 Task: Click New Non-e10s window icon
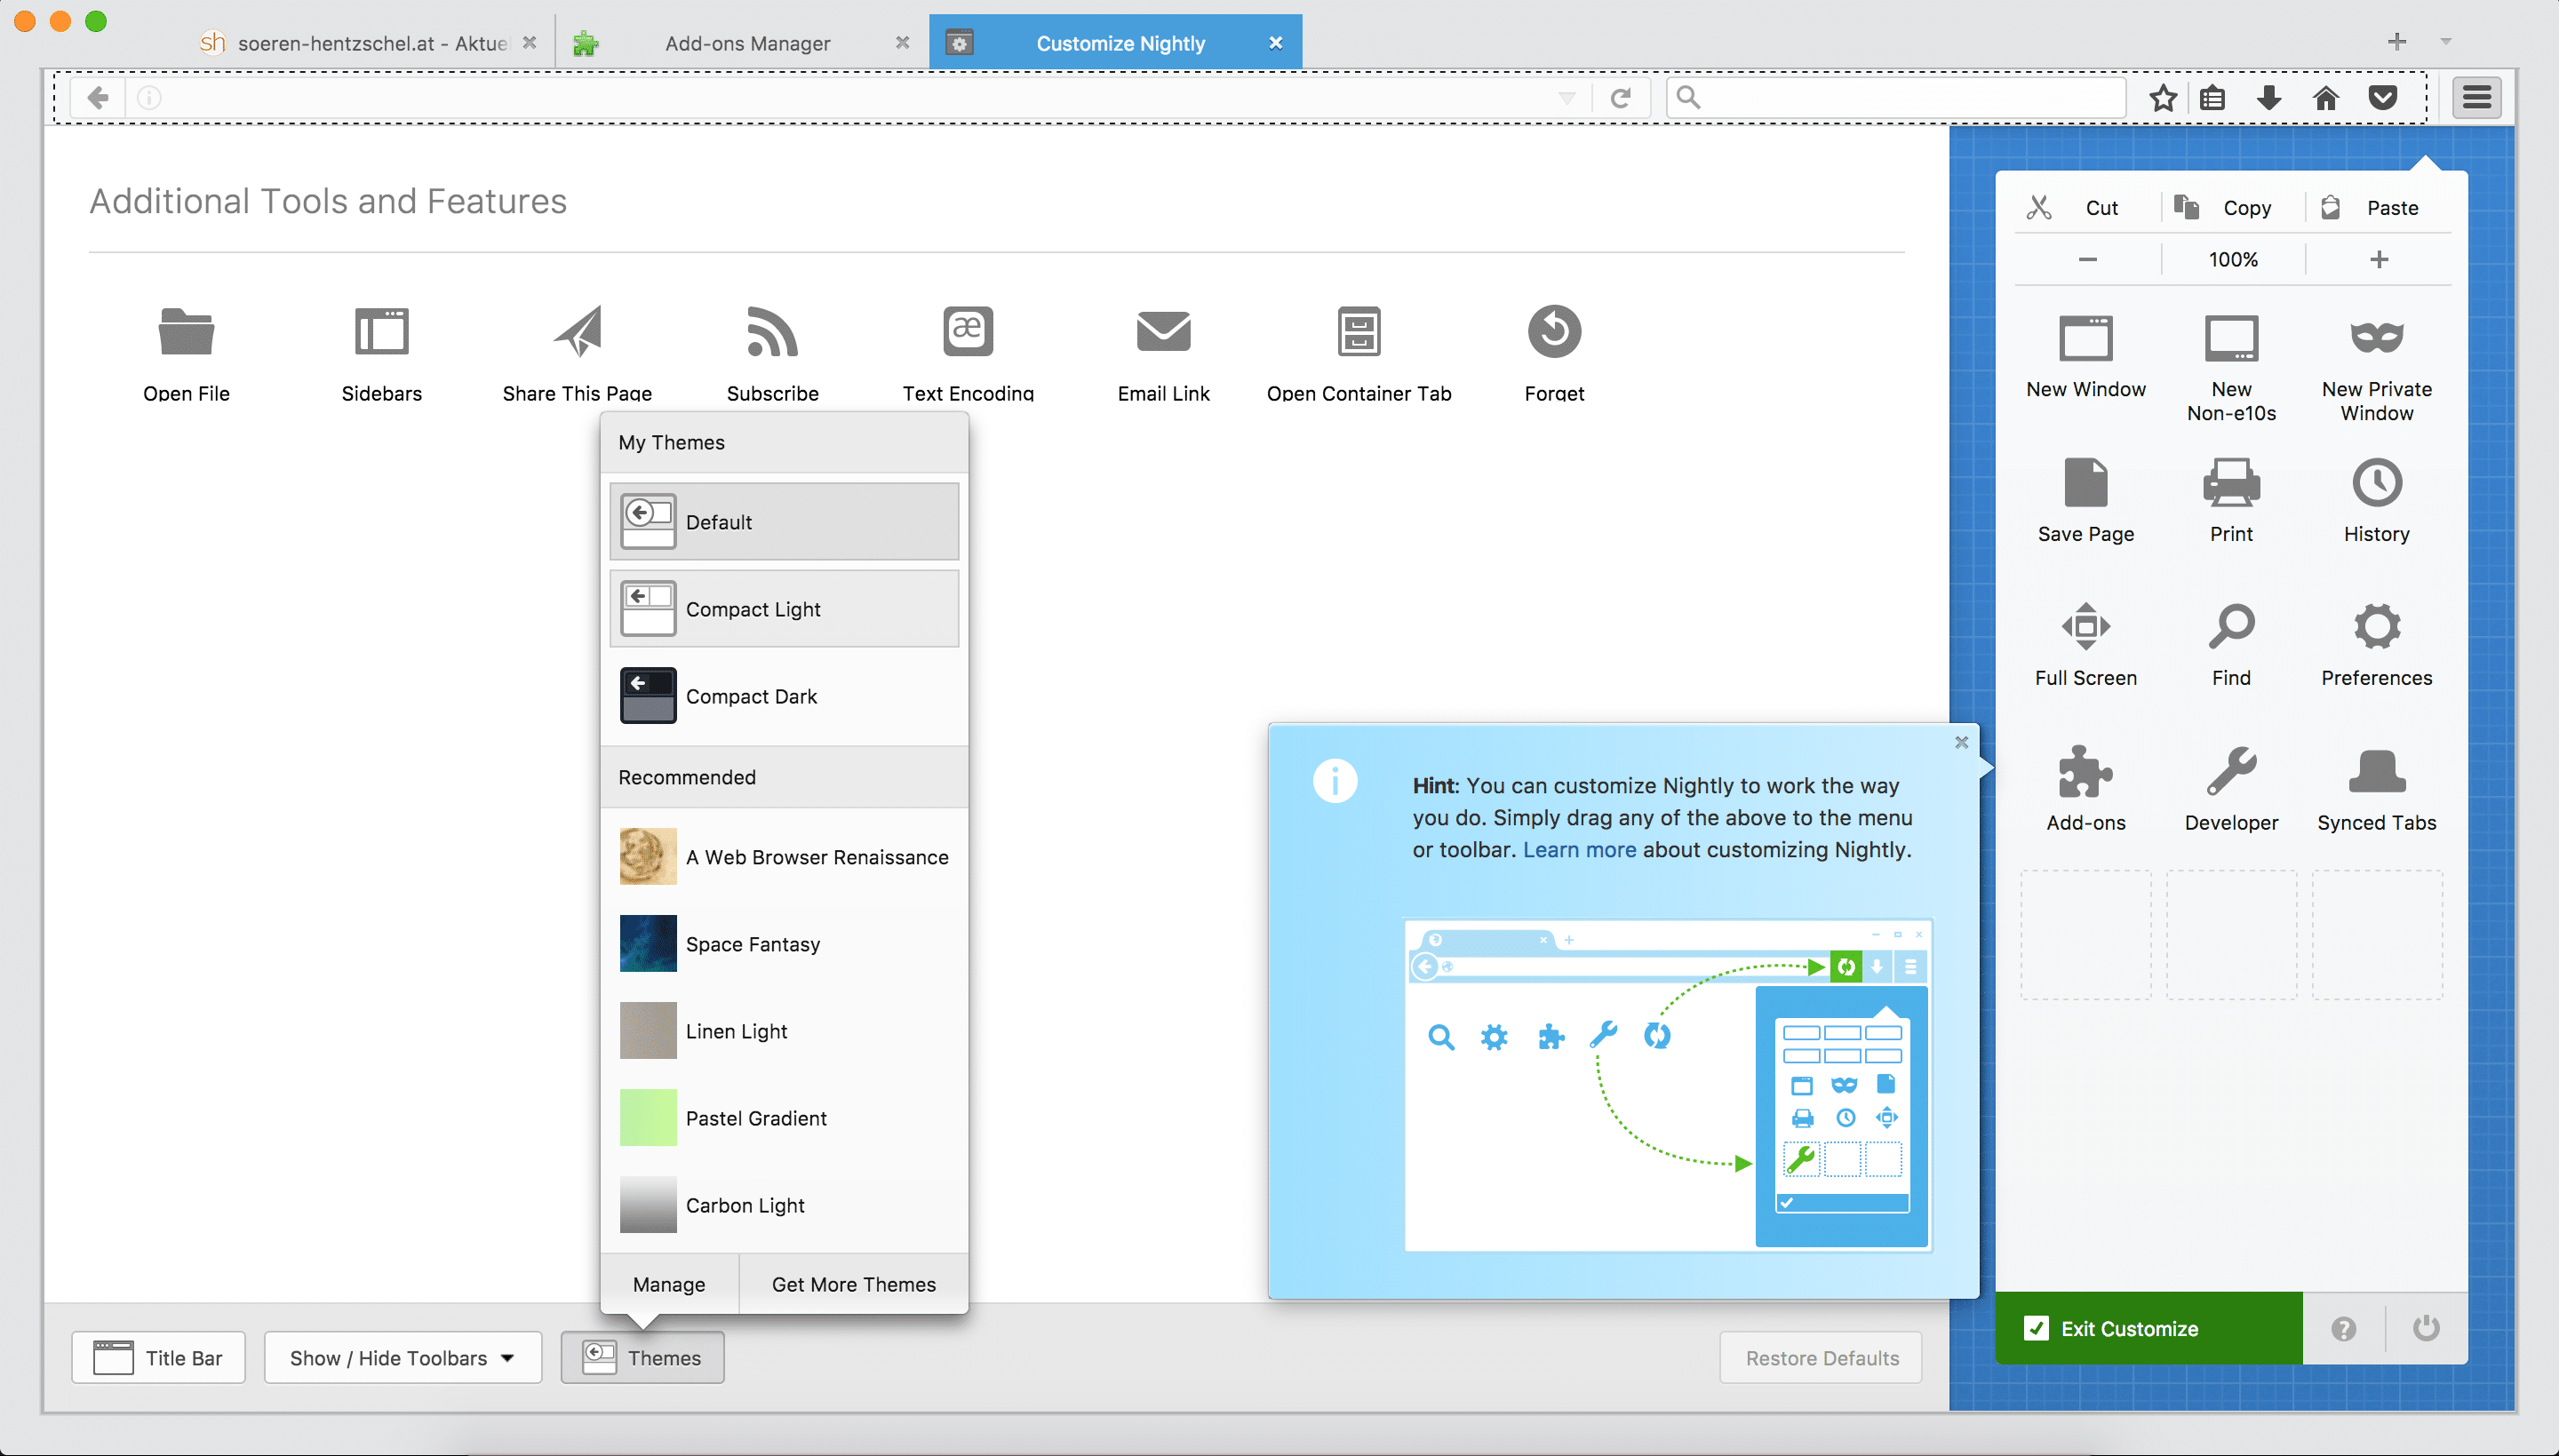click(2231, 339)
